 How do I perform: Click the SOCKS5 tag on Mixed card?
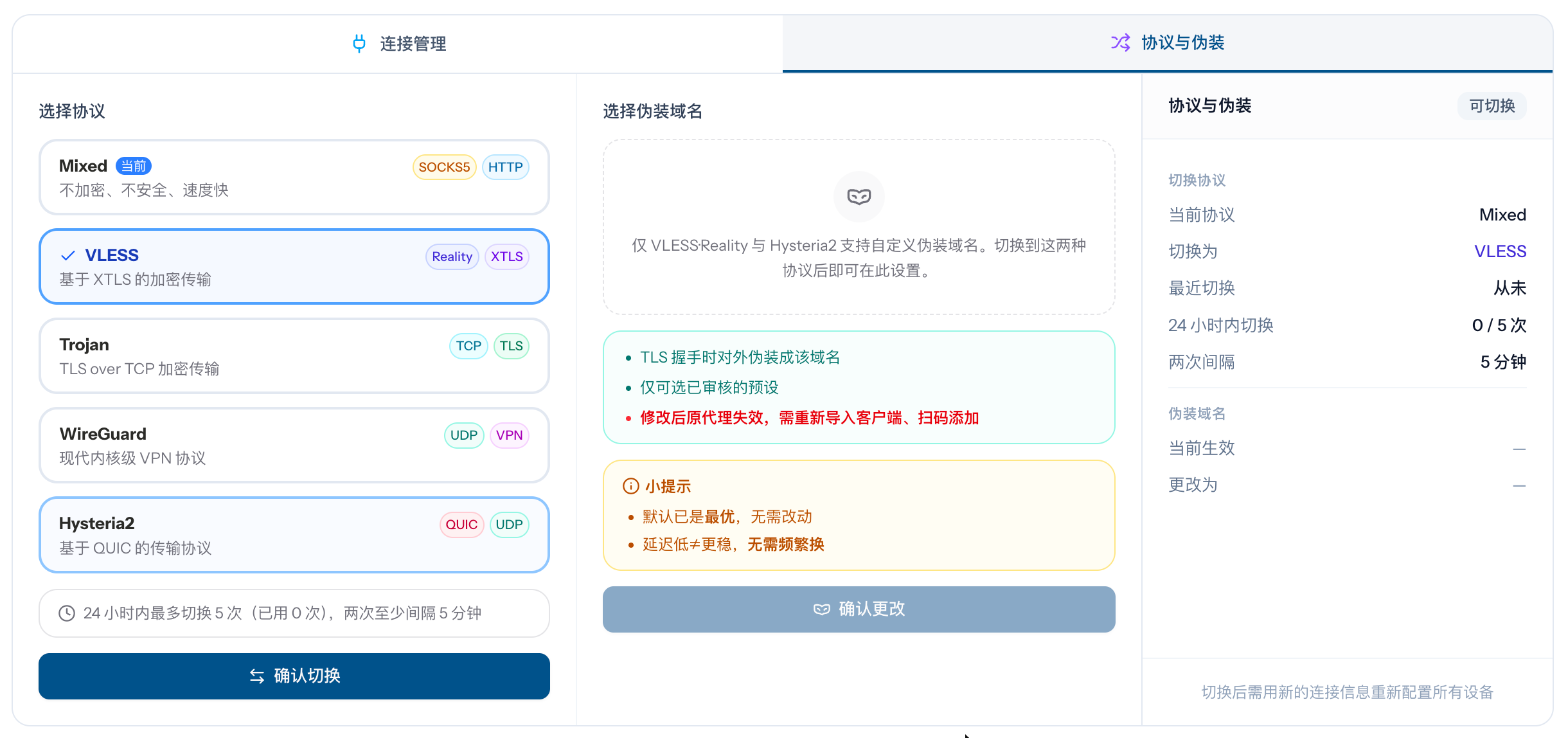tap(444, 167)
